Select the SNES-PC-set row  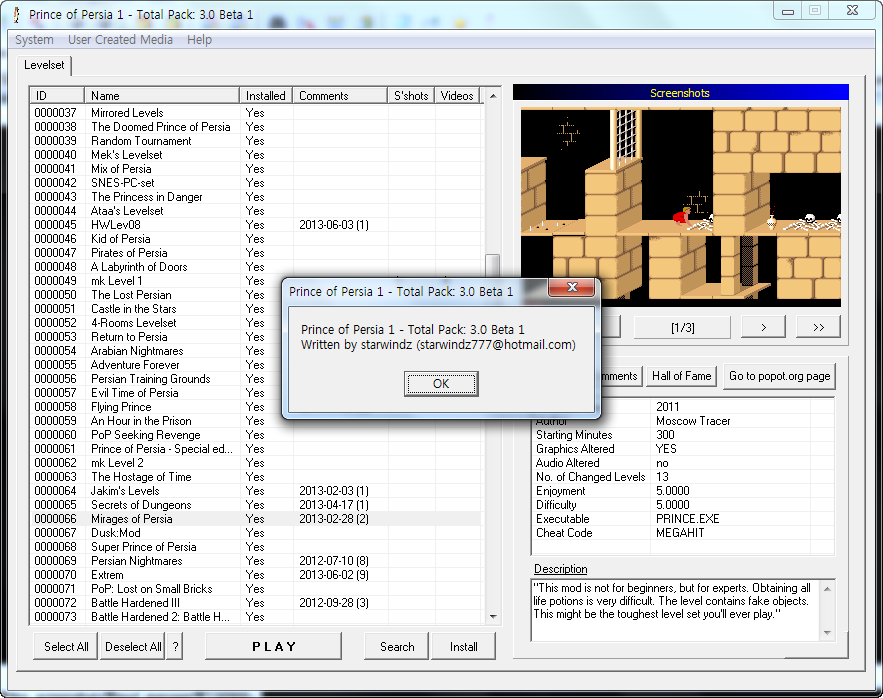pyautogui.click(x=256, y=183)
